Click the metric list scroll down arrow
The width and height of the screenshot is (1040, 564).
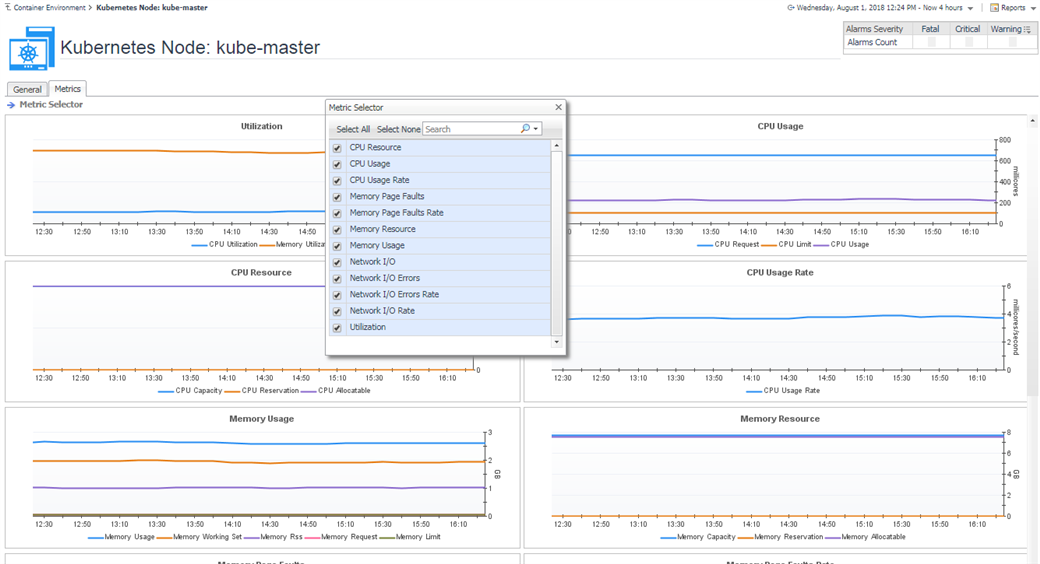click(x=556, y=342)
